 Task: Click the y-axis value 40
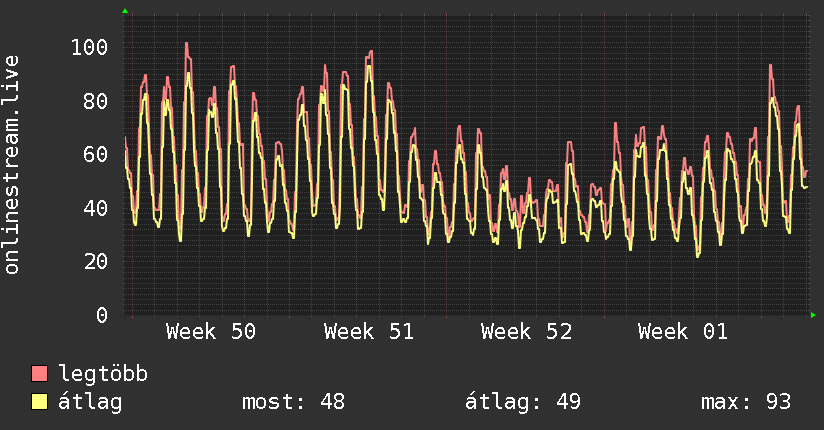pyautogui.click(x=96, y=208)
